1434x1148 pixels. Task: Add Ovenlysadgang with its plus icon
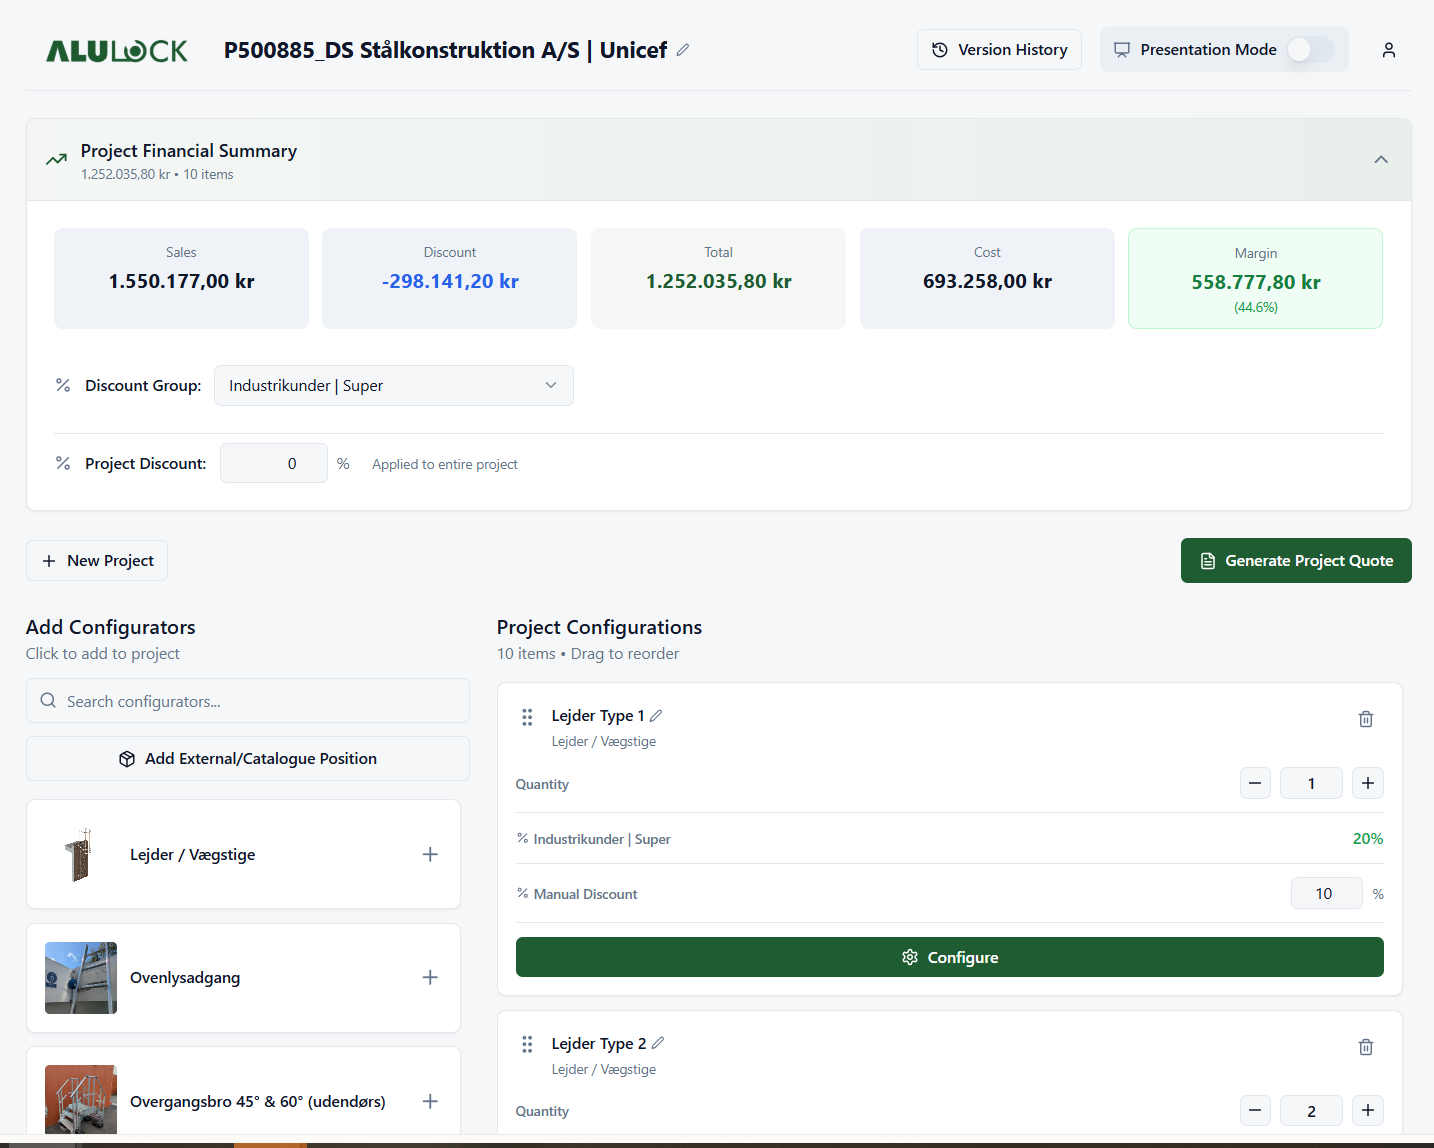430,977
